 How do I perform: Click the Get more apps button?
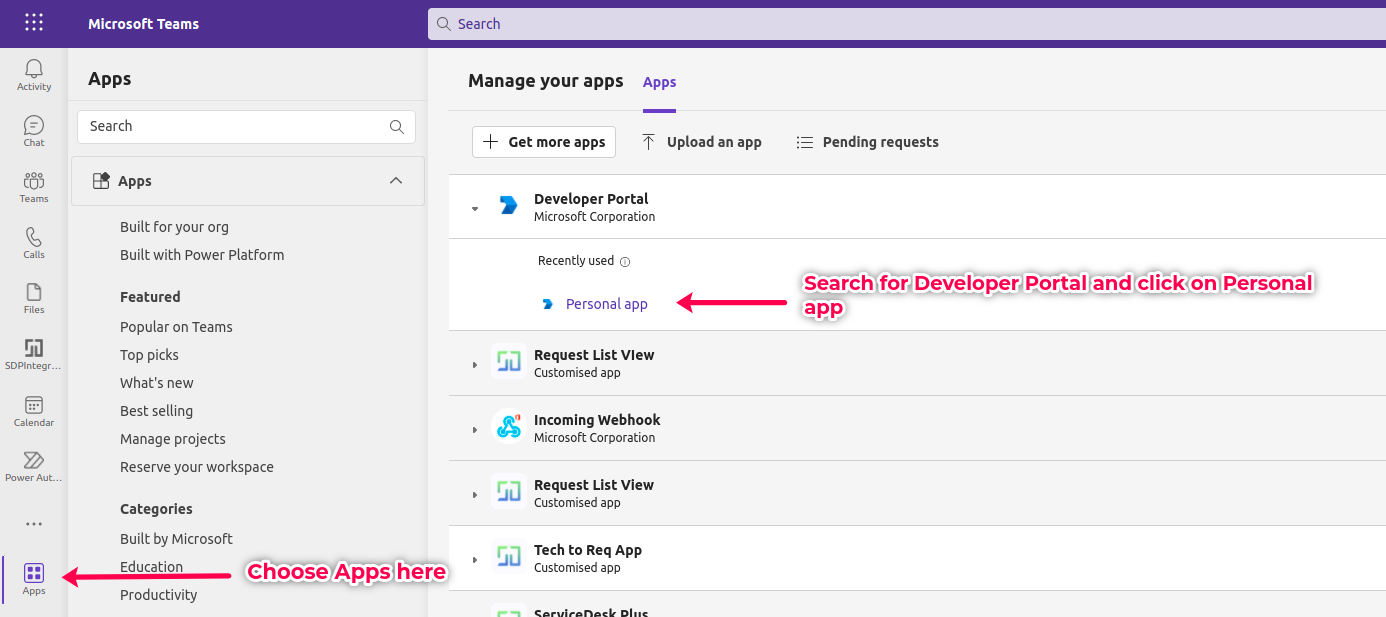[x=544, y=142]
